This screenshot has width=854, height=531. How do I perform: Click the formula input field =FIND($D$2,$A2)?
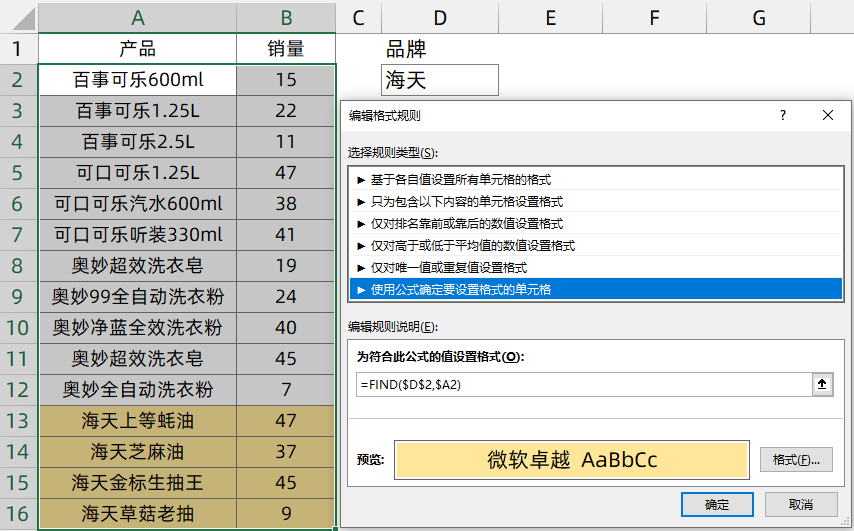pyautogui.click(x=584, y=384)
